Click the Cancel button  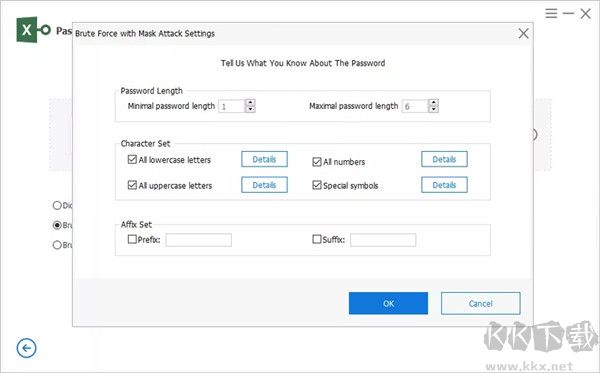click(x=481, y=303)
